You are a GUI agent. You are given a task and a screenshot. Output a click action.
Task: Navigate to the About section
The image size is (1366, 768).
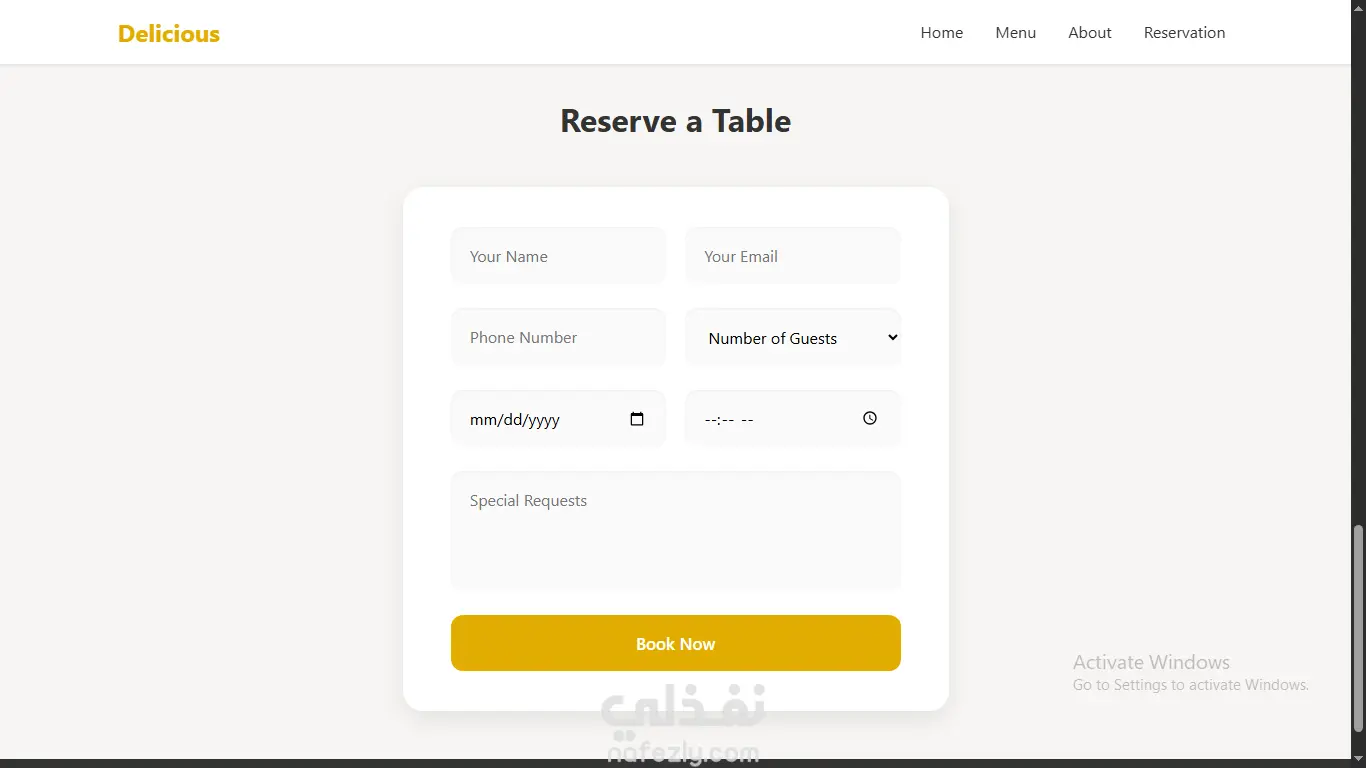[x=1090, y=33]
